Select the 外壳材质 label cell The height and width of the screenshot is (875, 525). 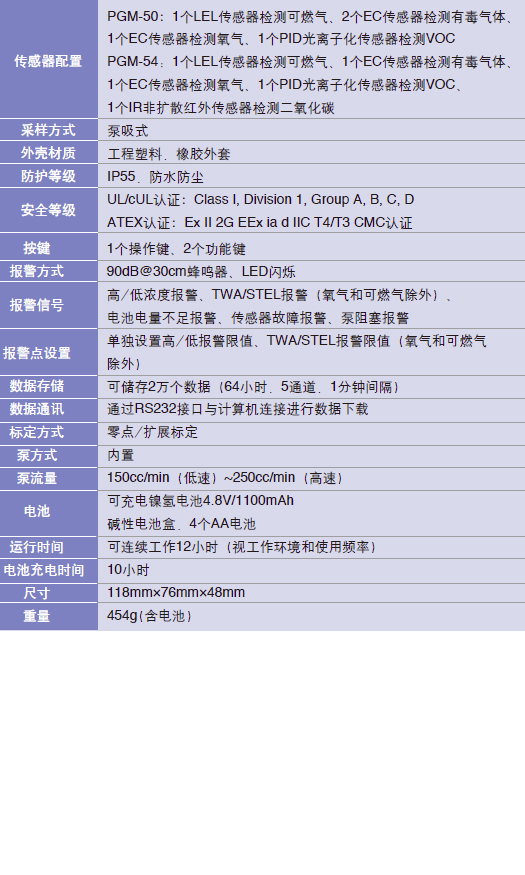[49, 153]
